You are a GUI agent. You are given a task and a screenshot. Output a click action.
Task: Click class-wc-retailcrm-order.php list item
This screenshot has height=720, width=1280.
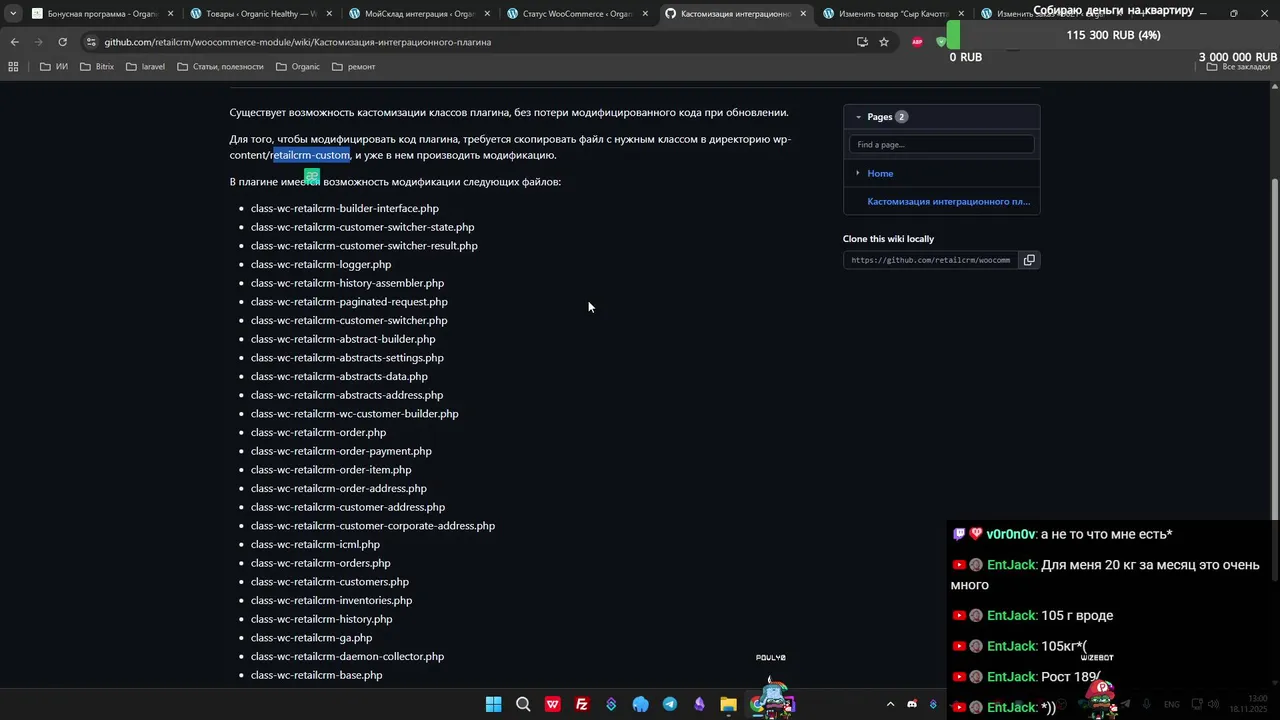coord(318,433)
